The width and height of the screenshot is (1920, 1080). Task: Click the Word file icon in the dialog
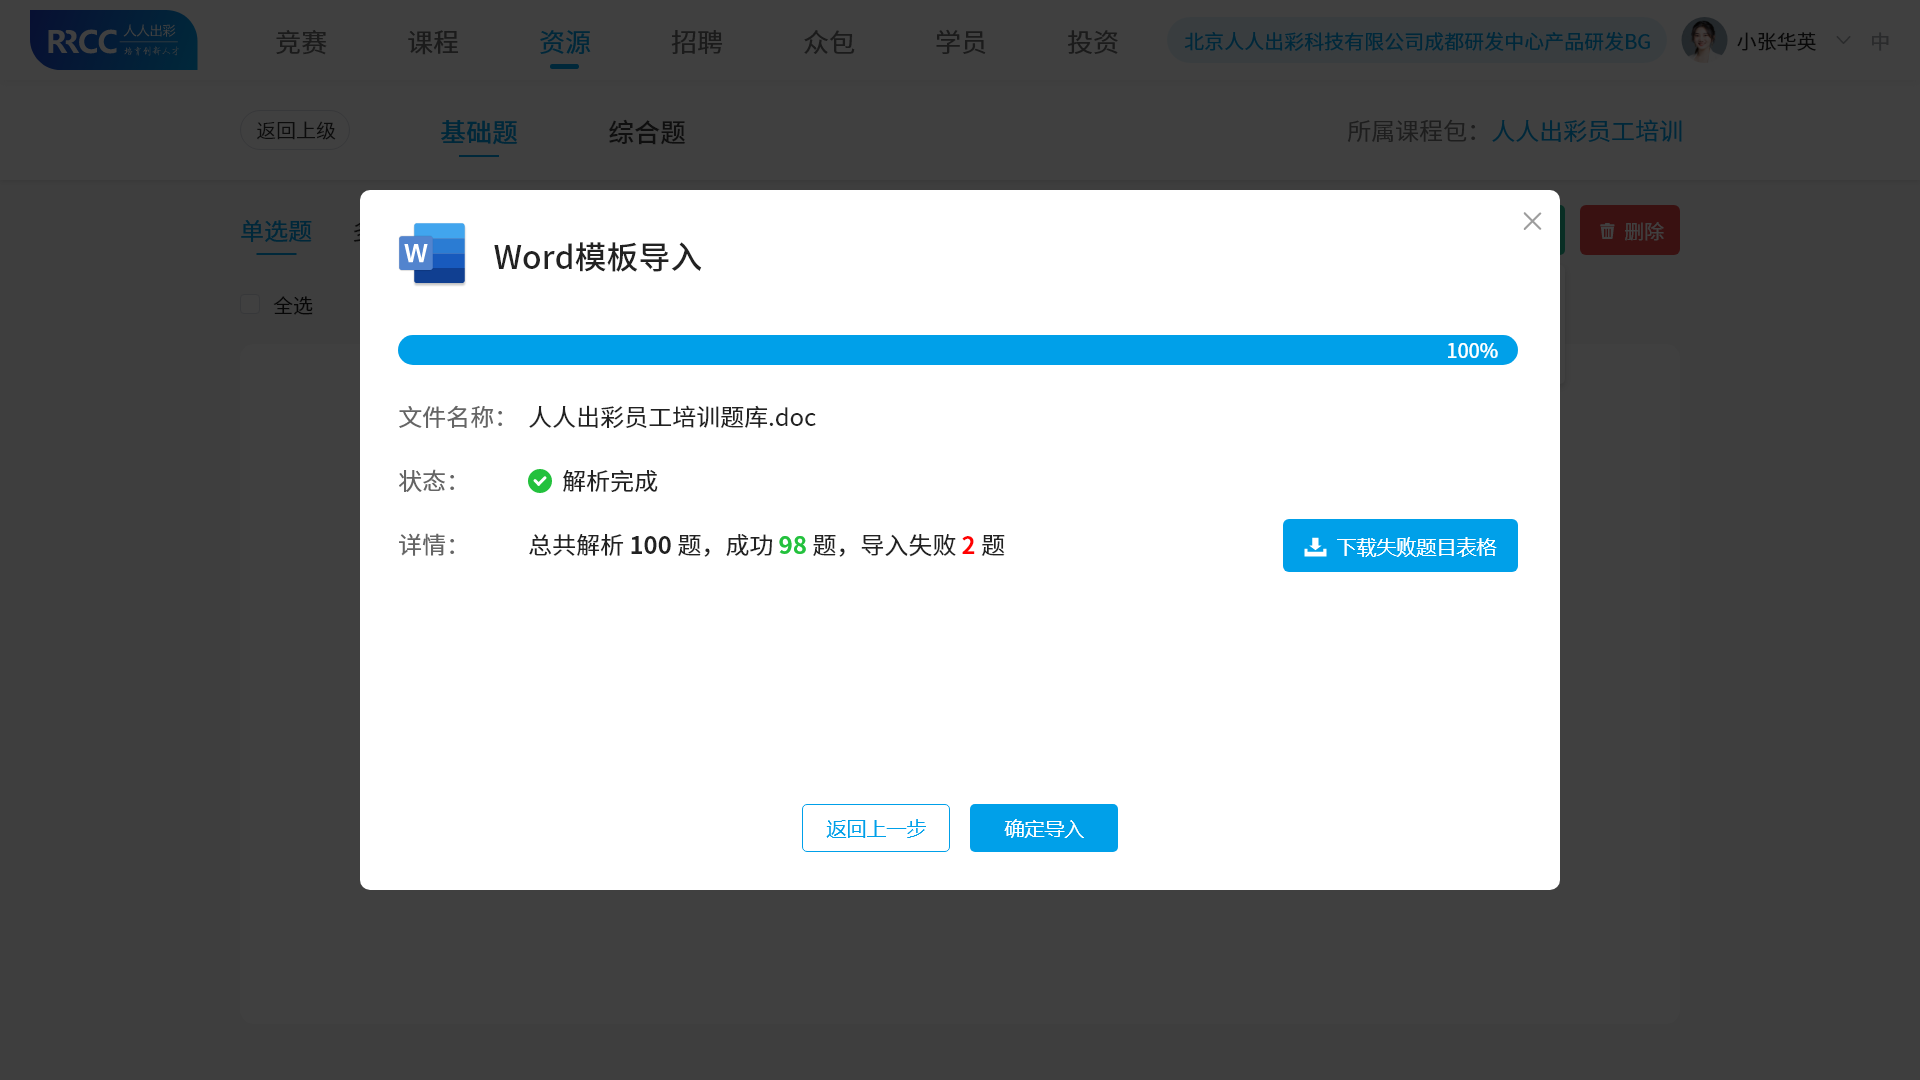click(432, 254)
